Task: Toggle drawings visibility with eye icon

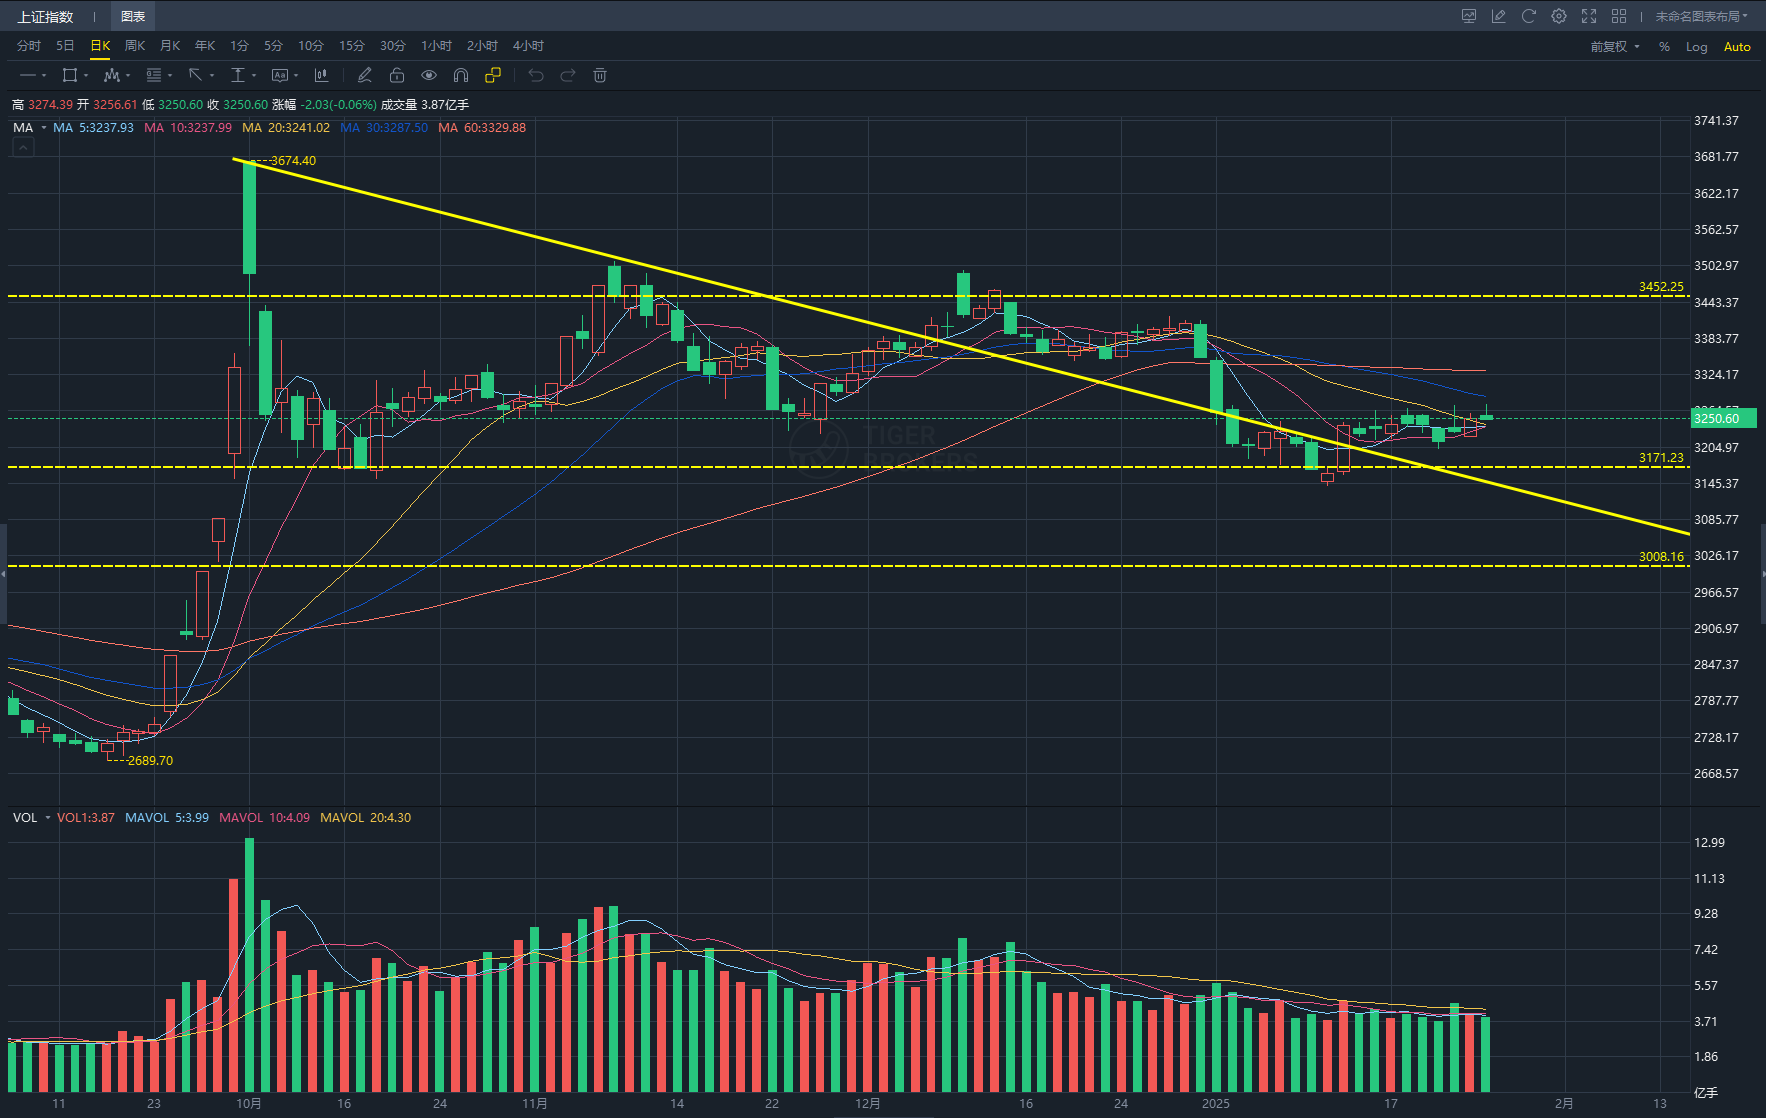Action: [429, 75]
